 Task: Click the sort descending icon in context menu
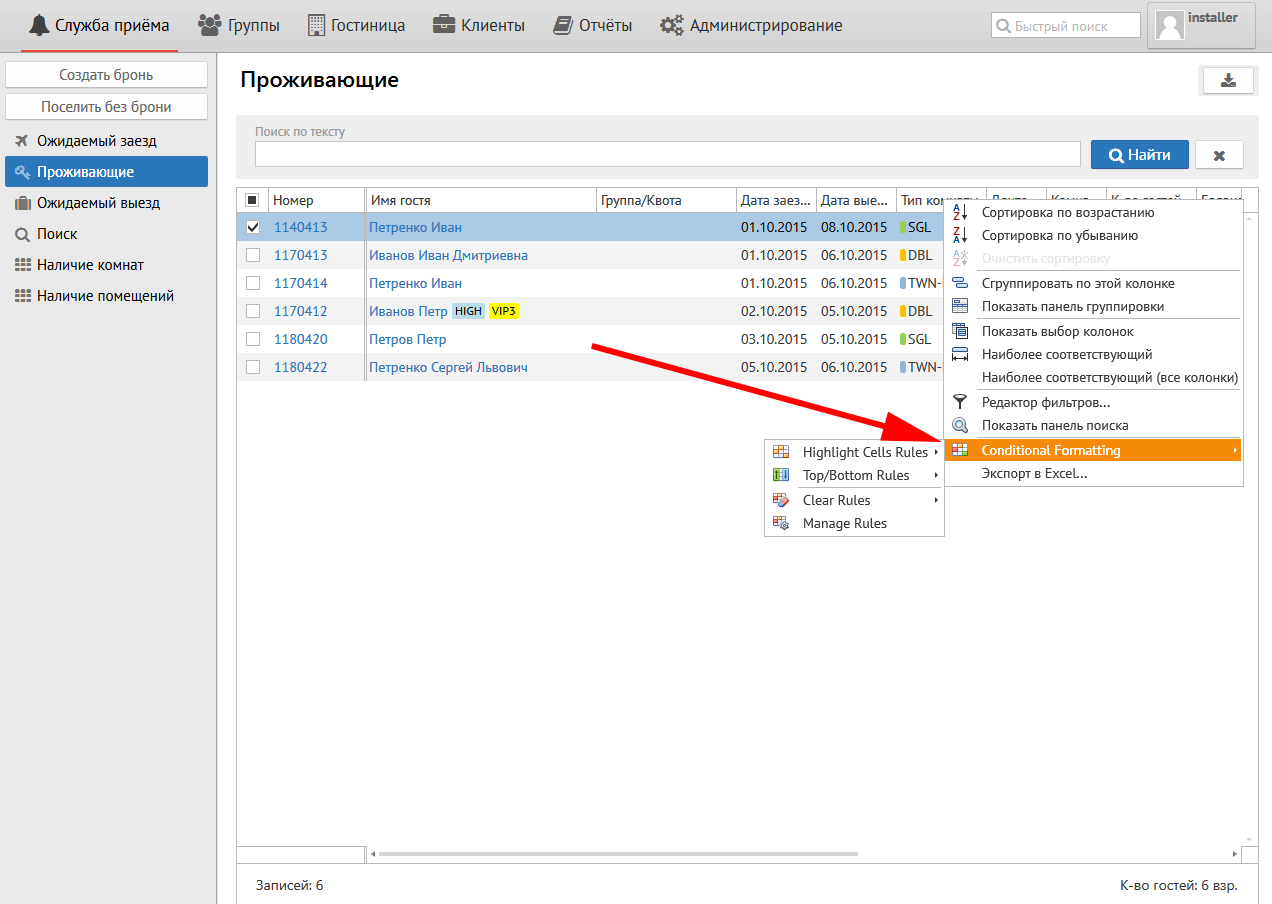tap(960, 236)
